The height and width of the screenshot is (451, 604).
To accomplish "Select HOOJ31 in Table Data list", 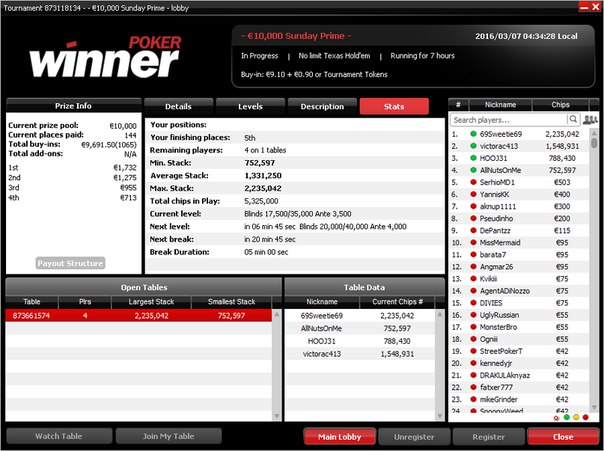I will [360, 341].
